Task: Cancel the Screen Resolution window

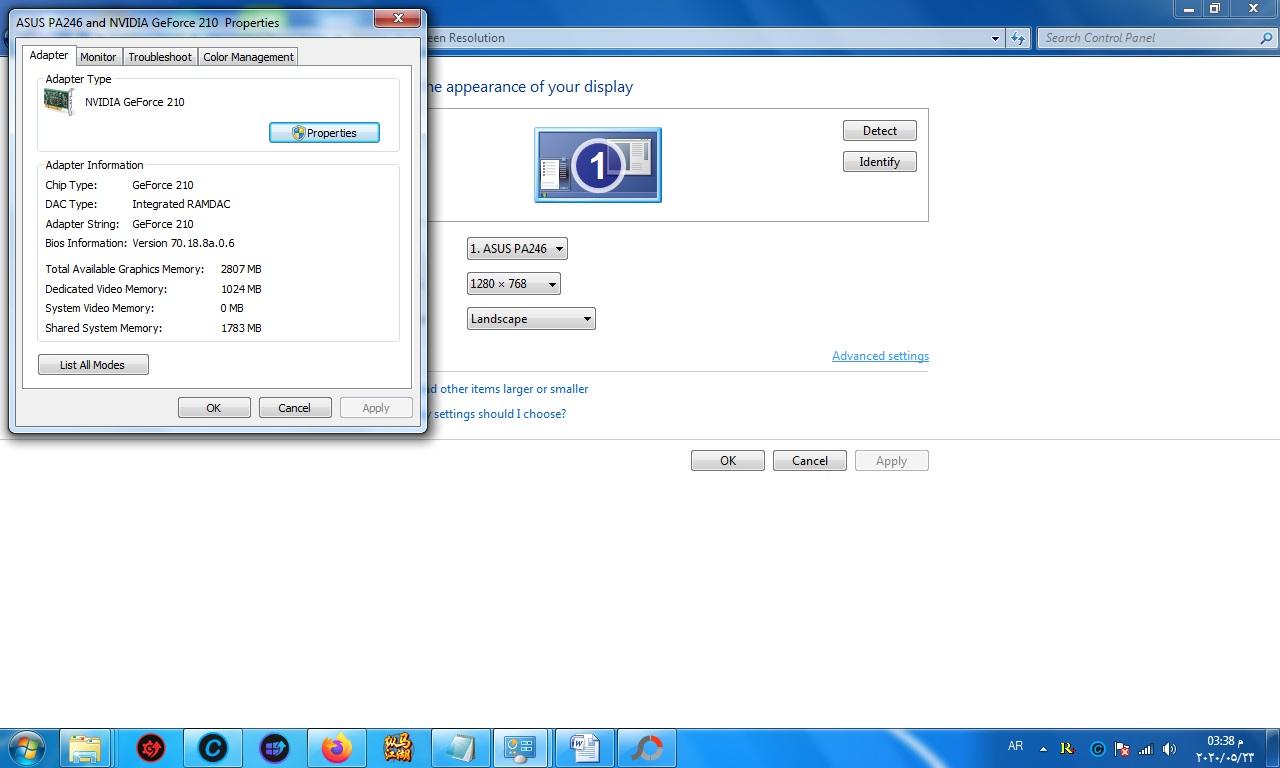Action: click(x=810, y=461)
